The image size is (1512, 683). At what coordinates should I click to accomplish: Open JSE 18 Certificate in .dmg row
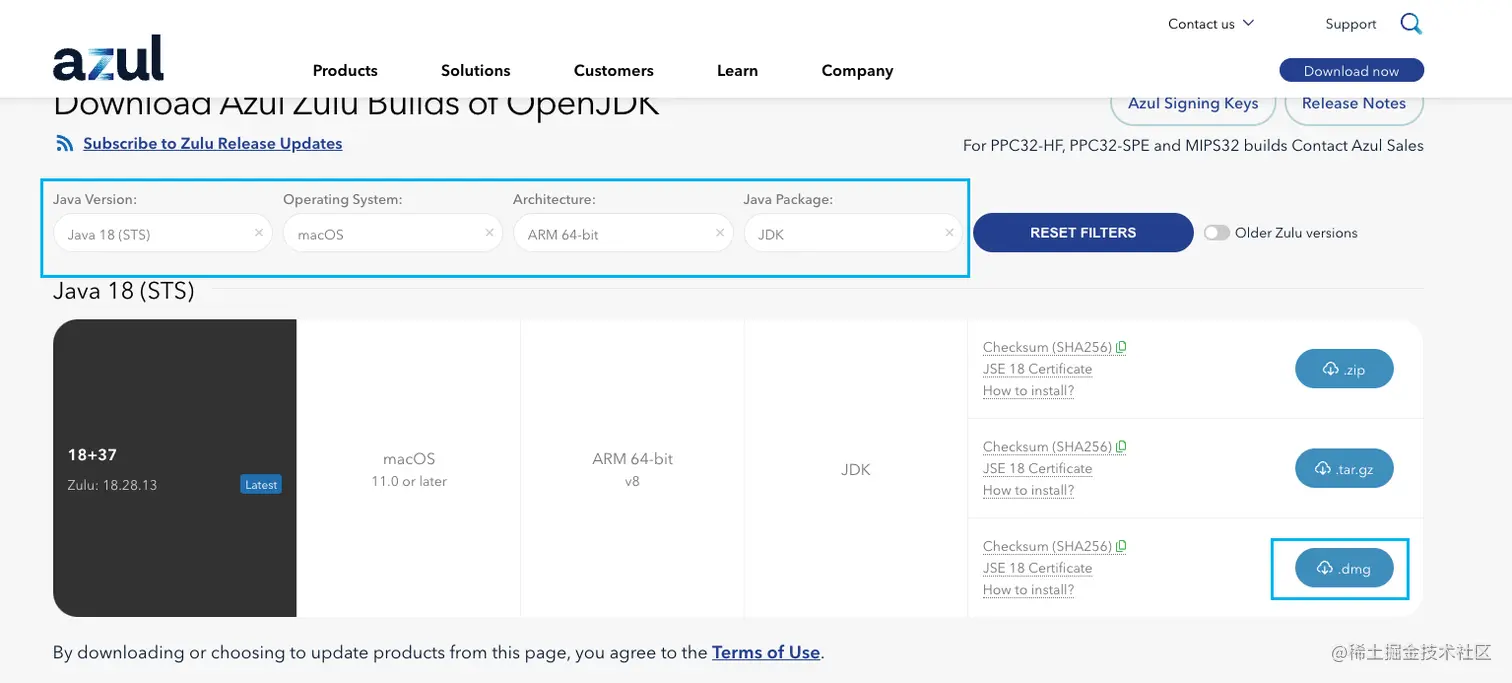(x=1037, y=568)
